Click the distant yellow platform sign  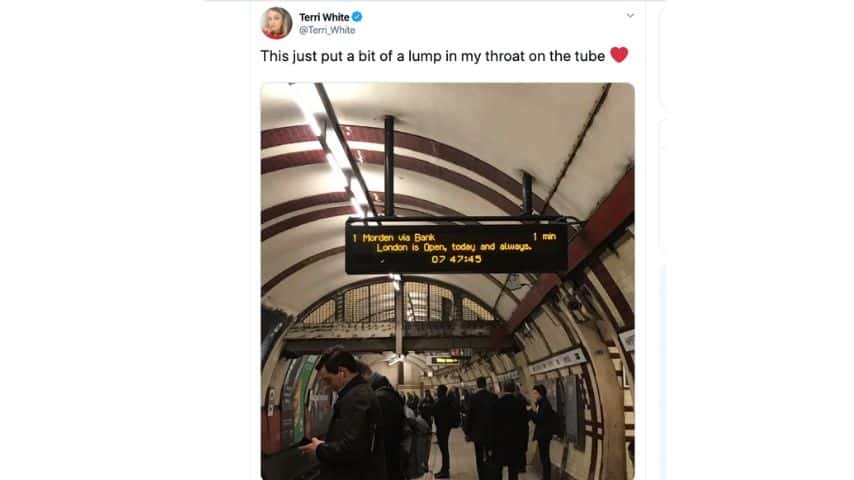click(446, 360)
